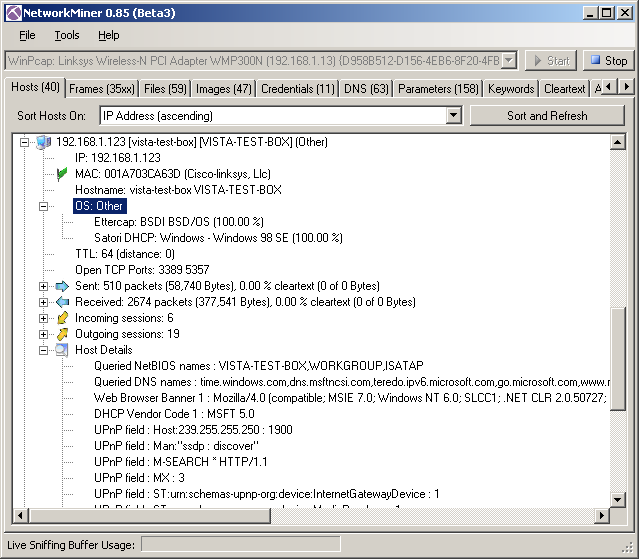The image size is (639, 559).
Task: Select the IP: 192.168.1.123 row
Action: pyautogui.click(x=118, y=158)
